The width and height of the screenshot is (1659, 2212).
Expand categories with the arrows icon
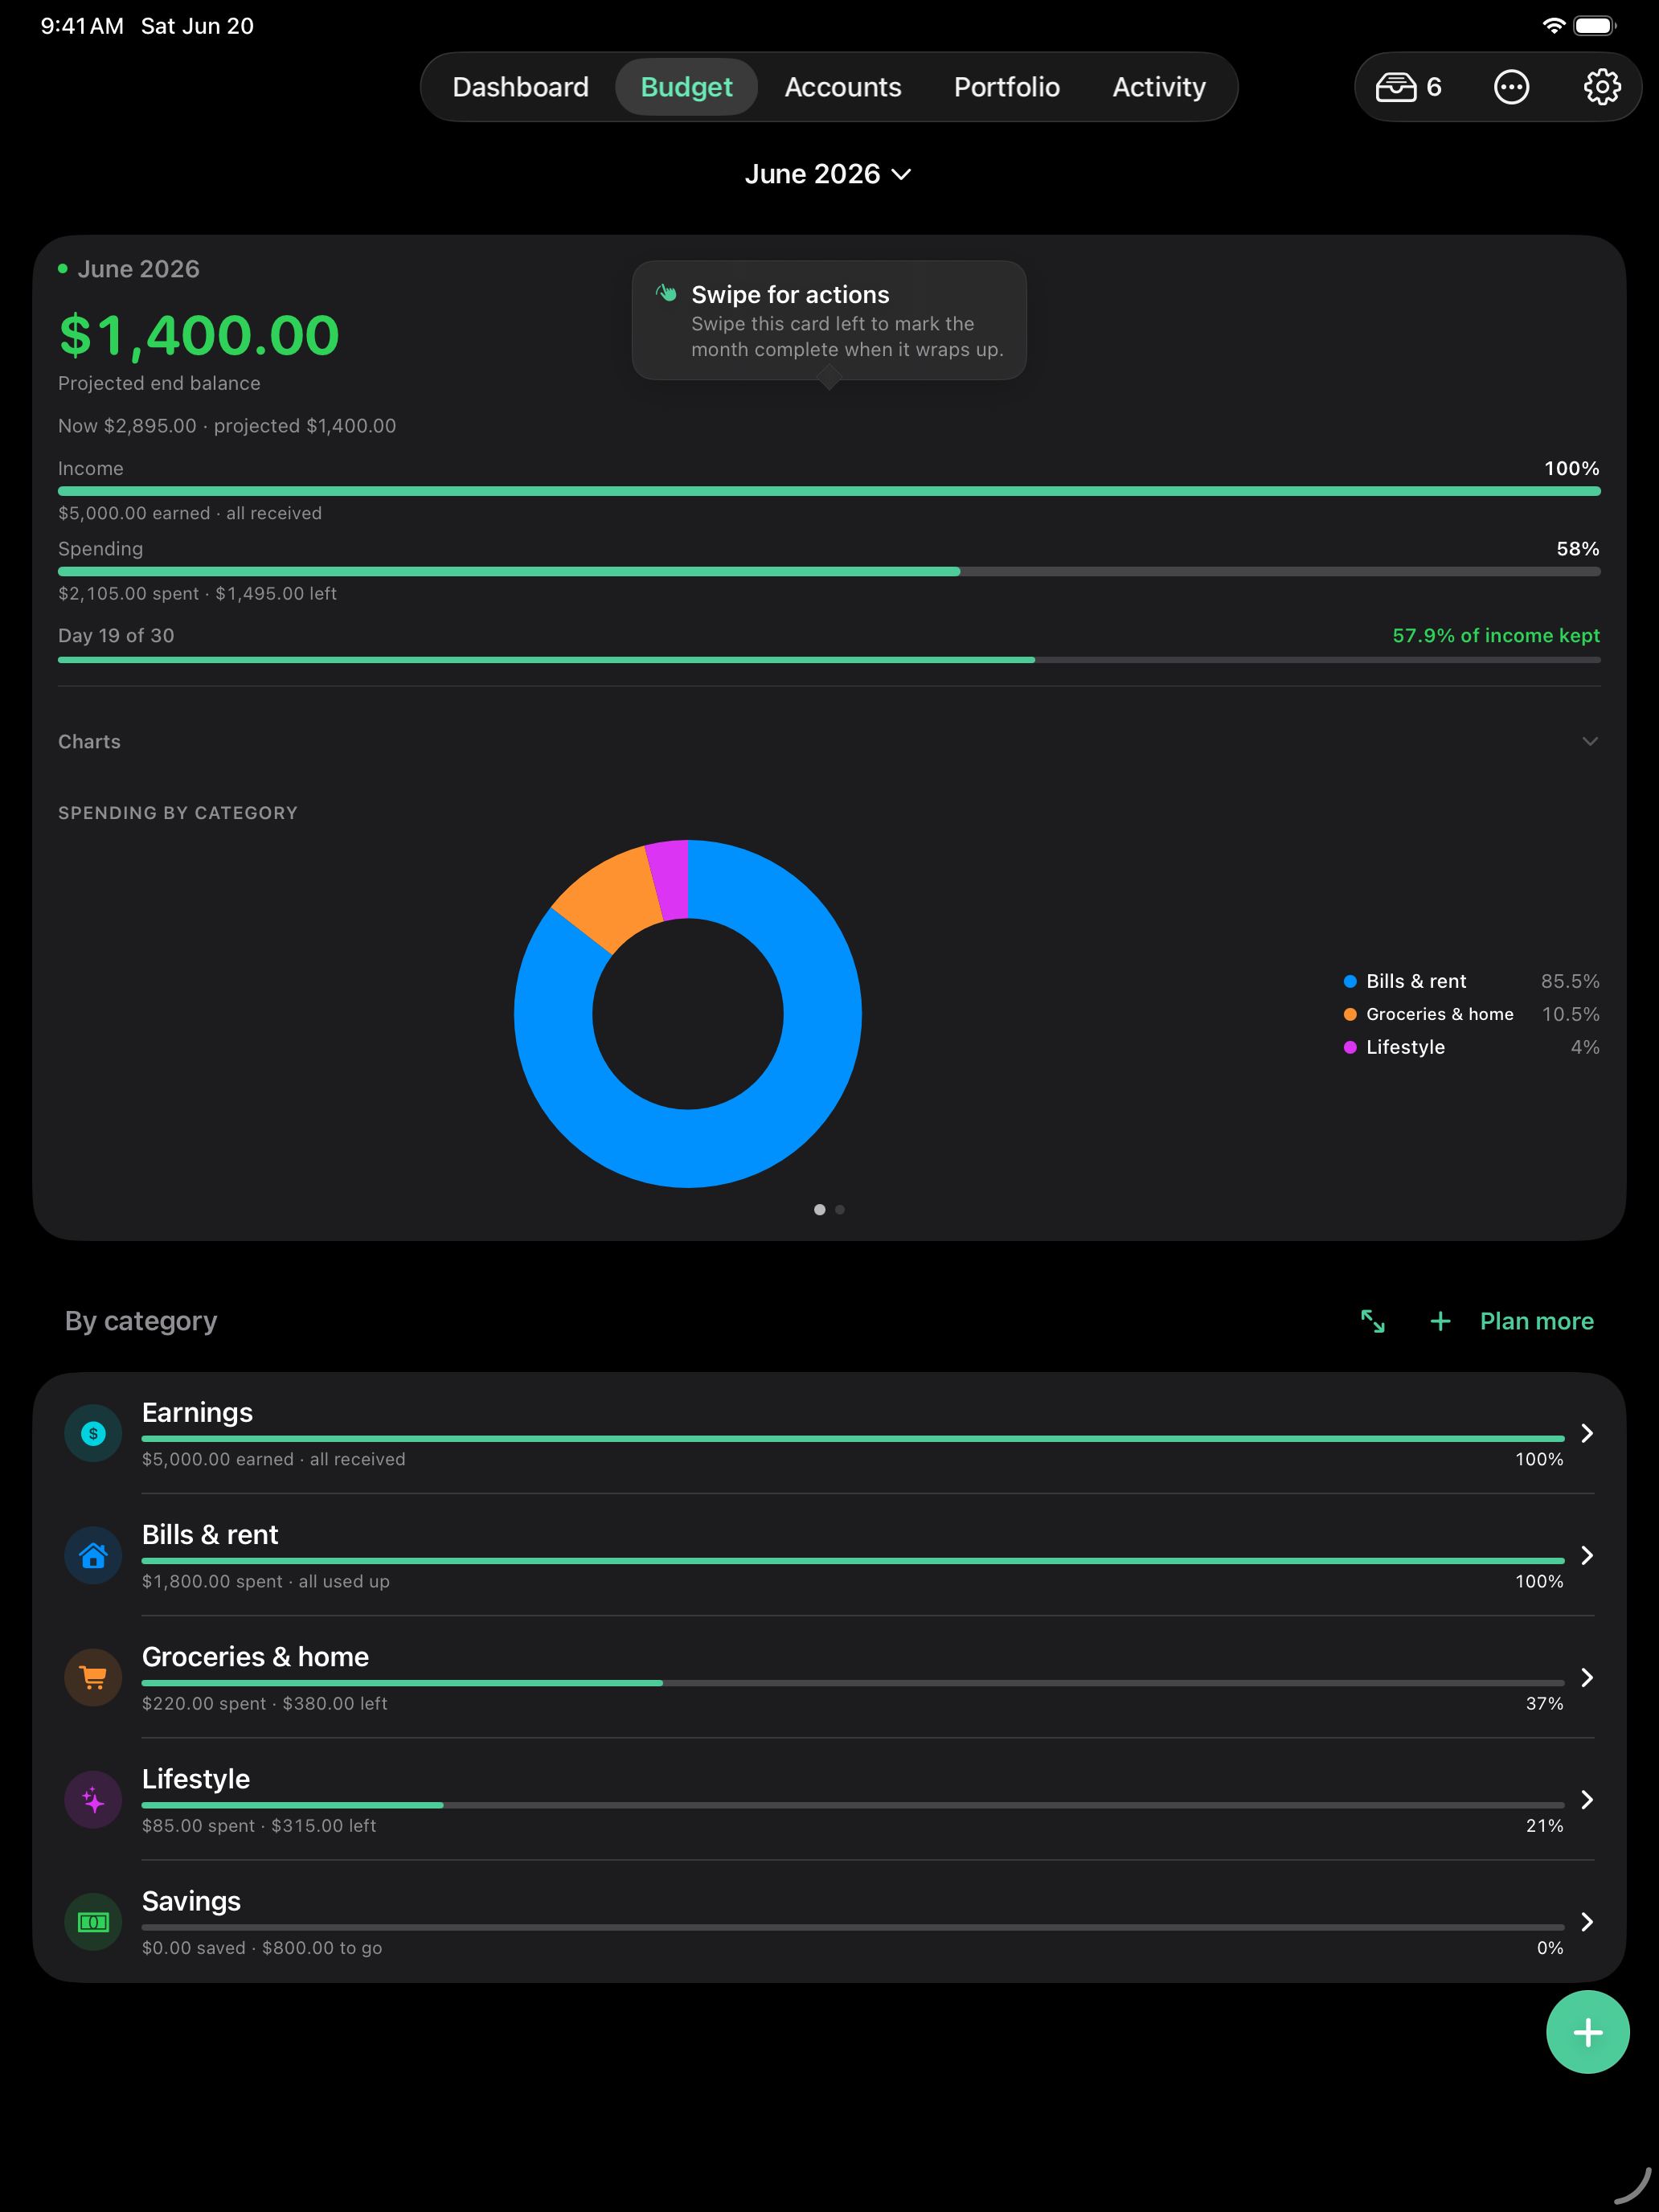click(x=1373, y=1321)
